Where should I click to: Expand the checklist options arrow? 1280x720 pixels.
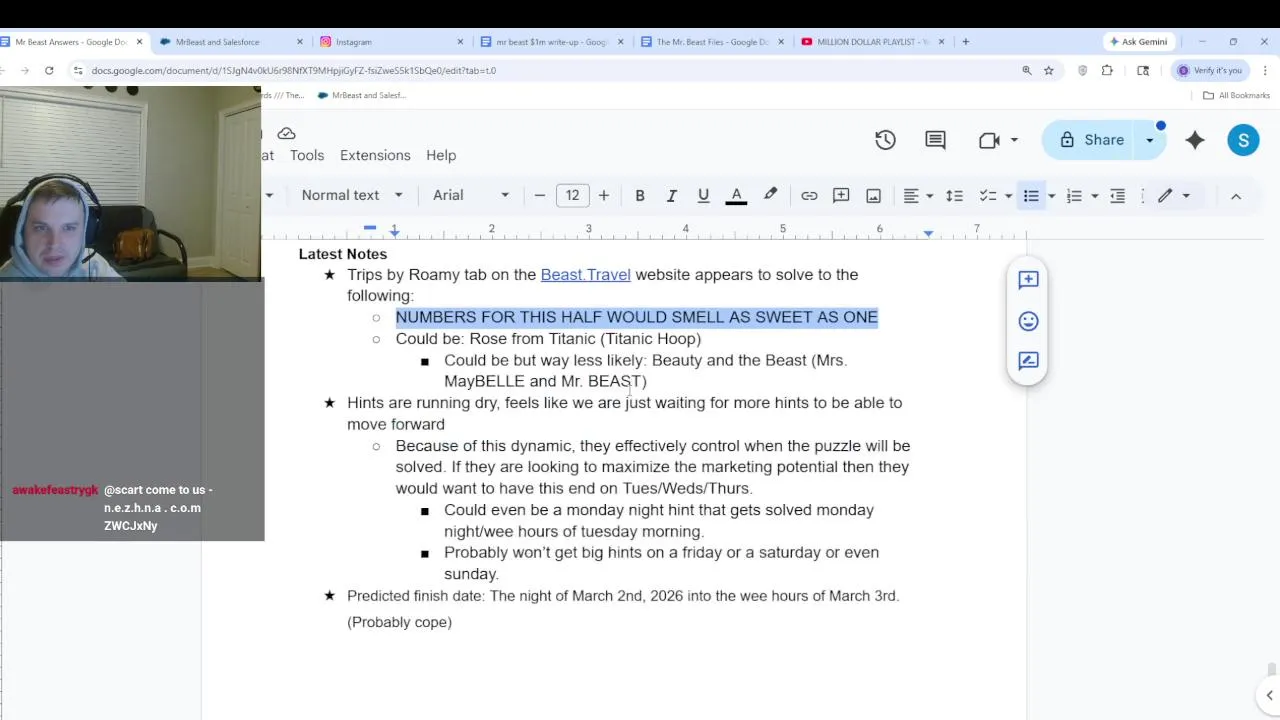[x=1008, y=195]
